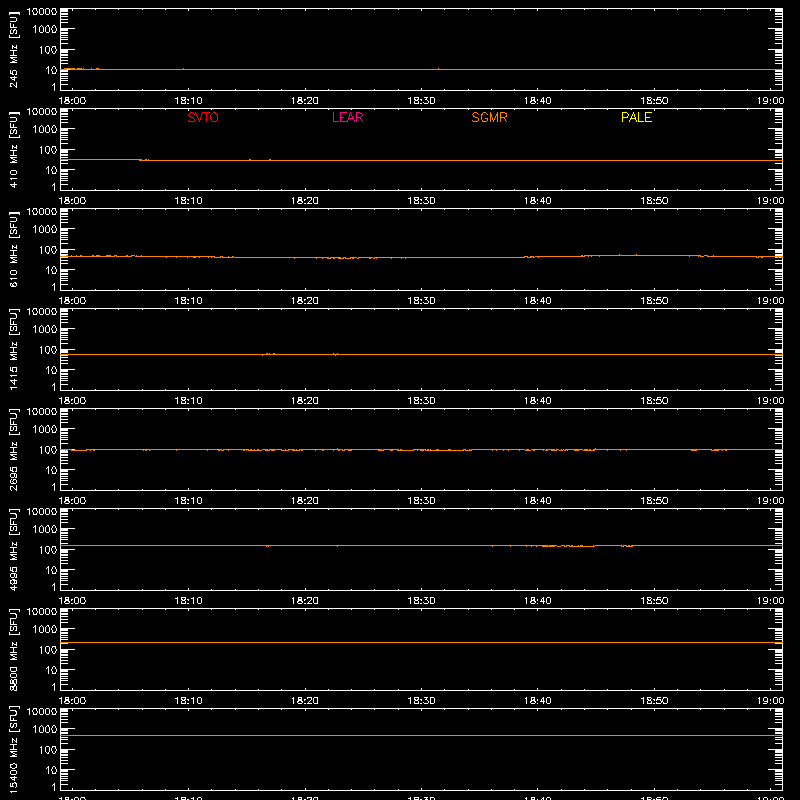Click the 18:10 label below the 2695 MHz panel
The image size is (800, 800).
188,501
